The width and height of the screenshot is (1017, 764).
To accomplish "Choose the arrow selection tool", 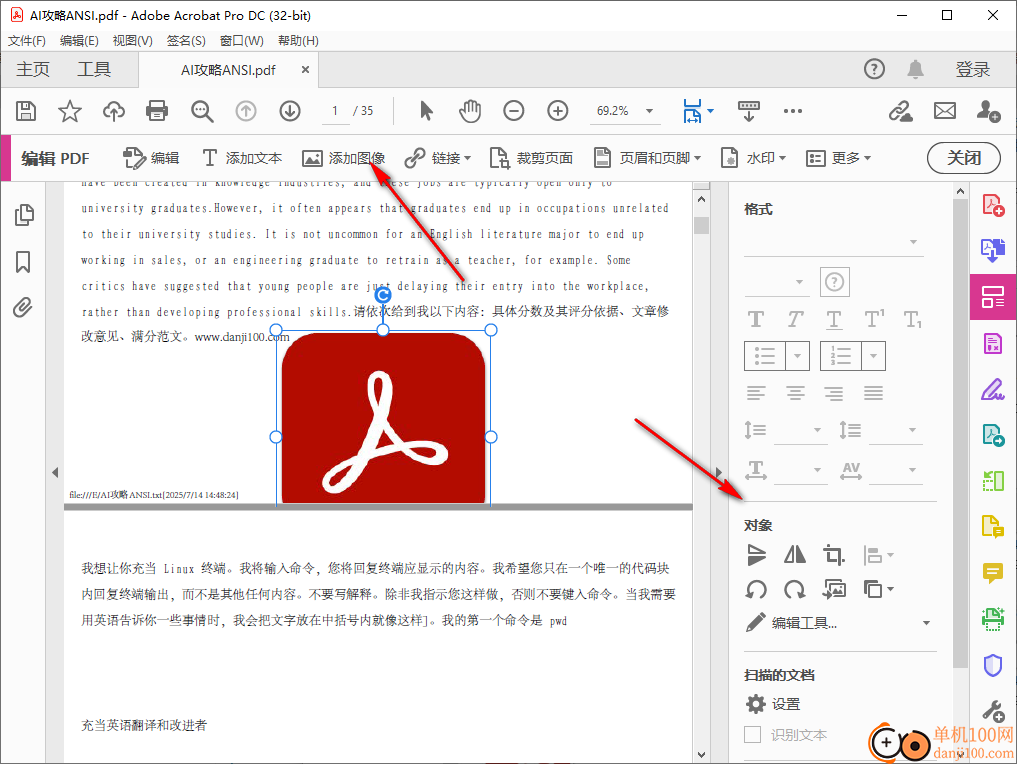I will (425, 111).
